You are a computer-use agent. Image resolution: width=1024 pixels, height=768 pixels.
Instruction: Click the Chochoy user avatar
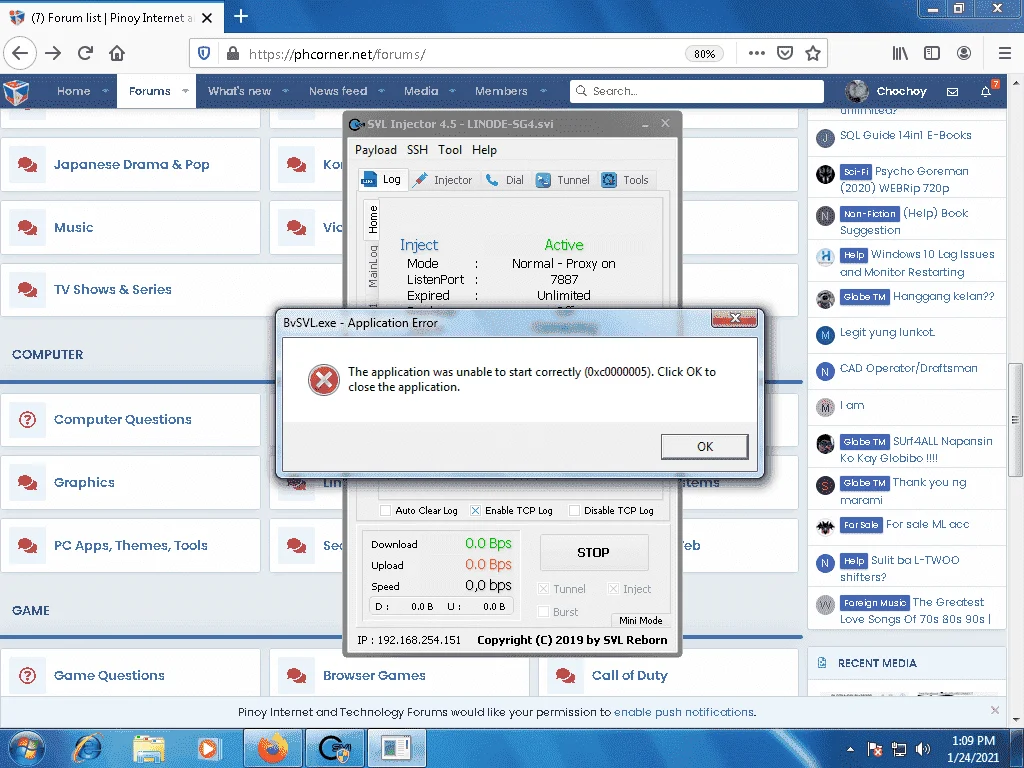[857, 91]
